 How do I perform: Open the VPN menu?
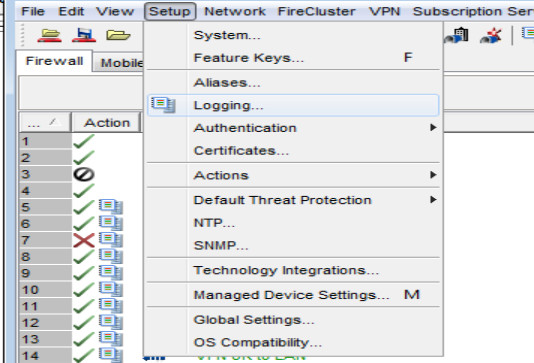click(x=384, y=11)
